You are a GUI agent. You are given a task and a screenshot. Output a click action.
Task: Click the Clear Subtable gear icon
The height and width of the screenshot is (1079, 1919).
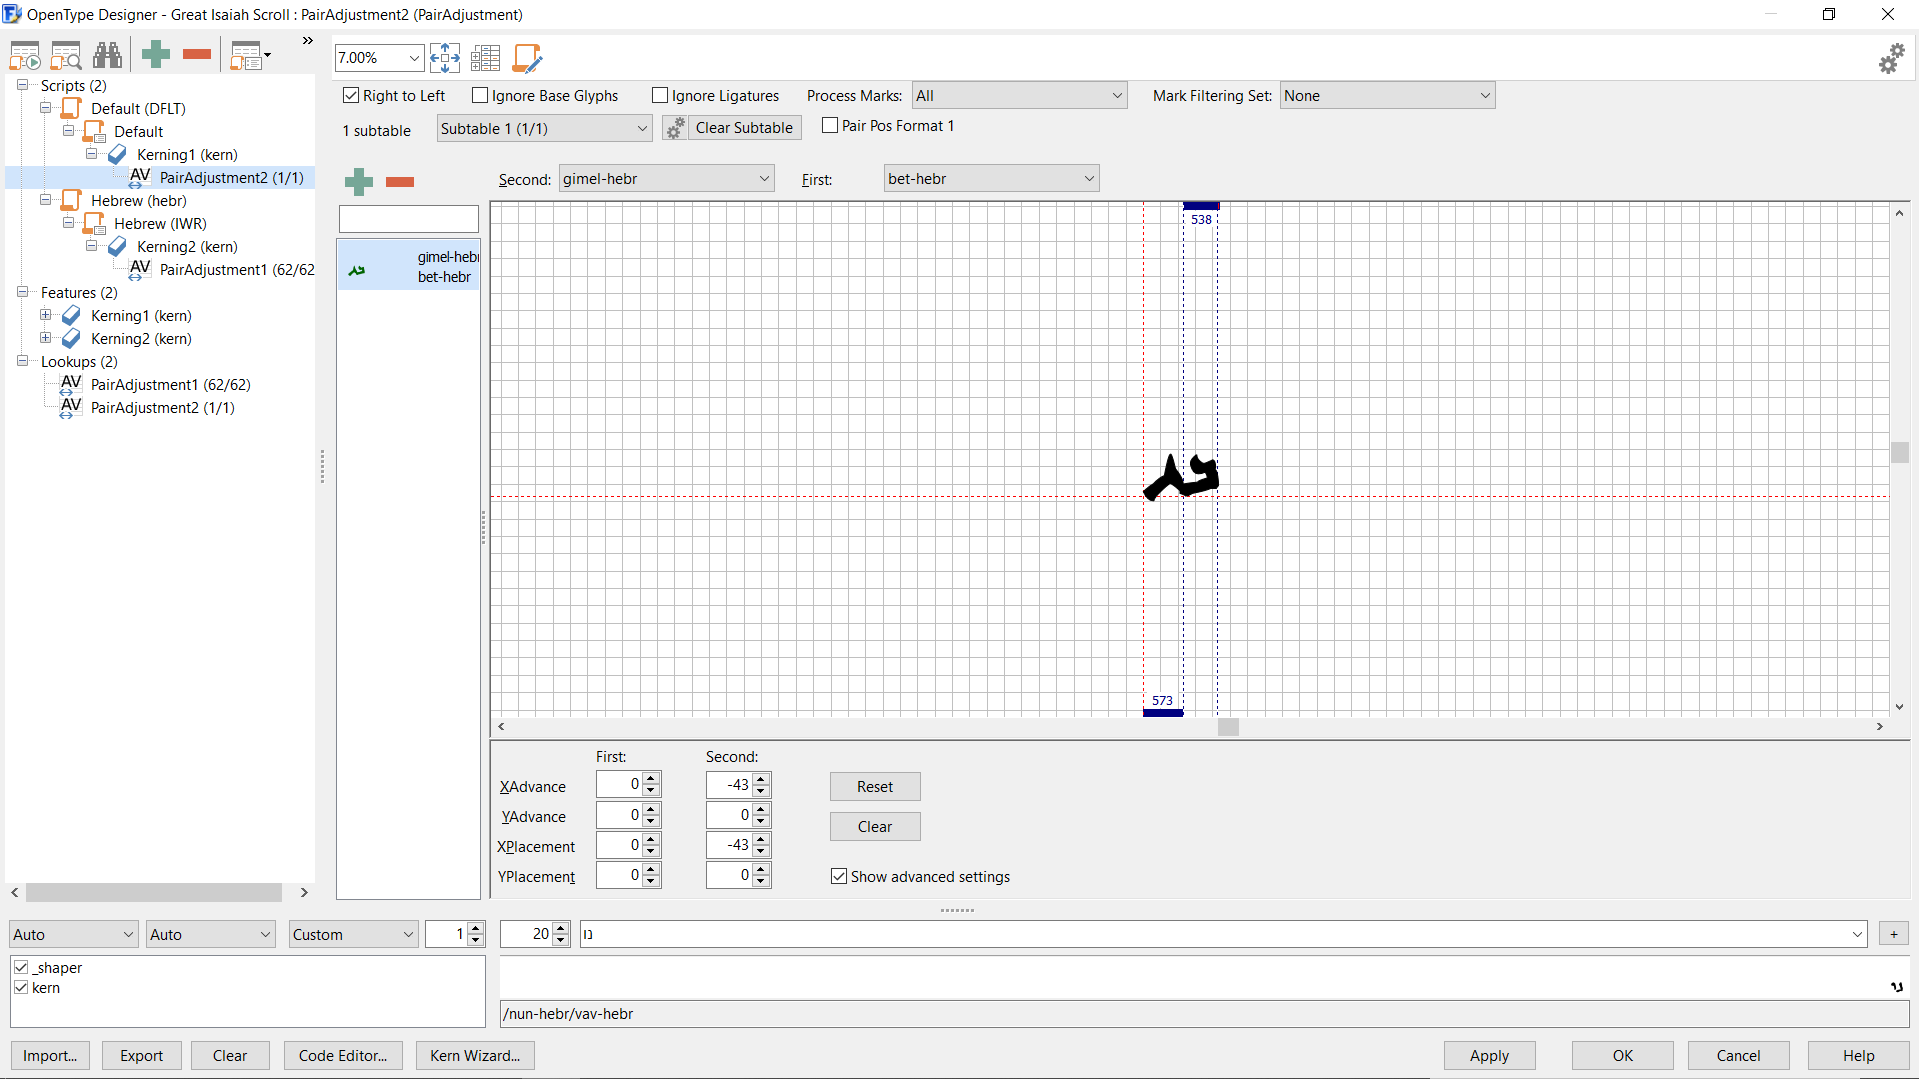coord(676,128)
